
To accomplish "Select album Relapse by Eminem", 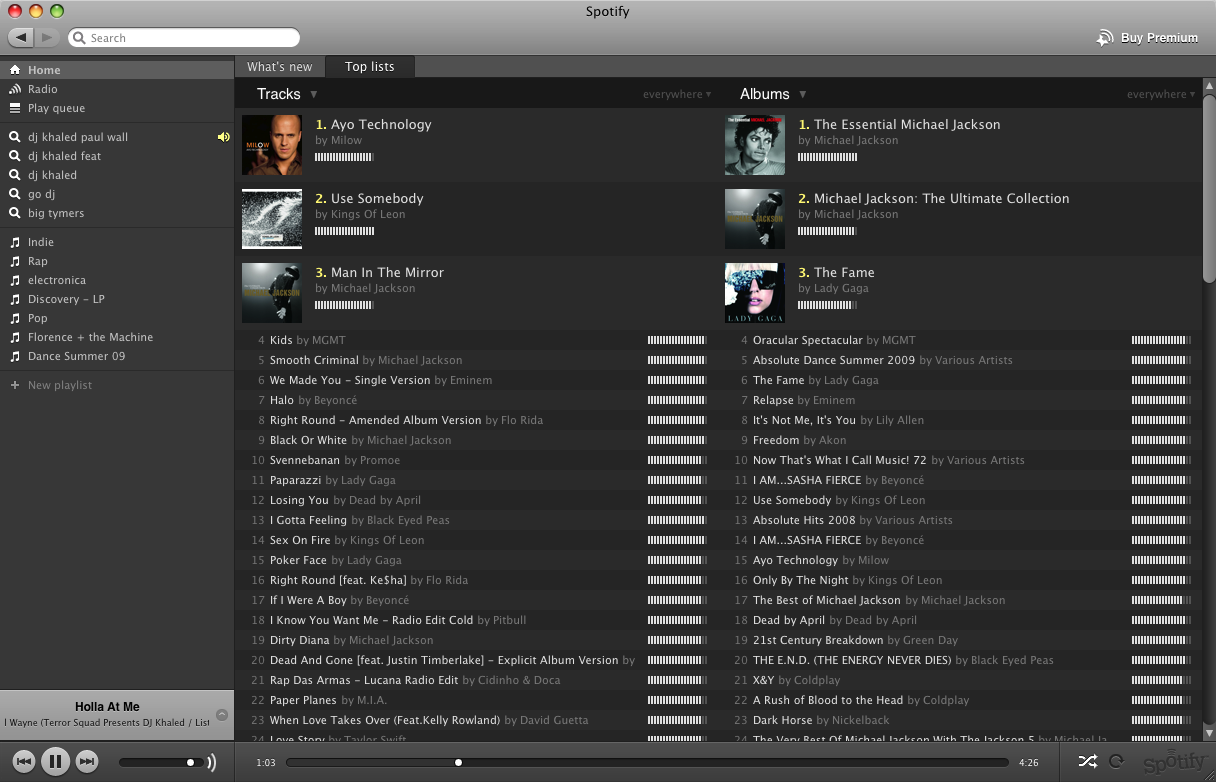I will (960, 400).
